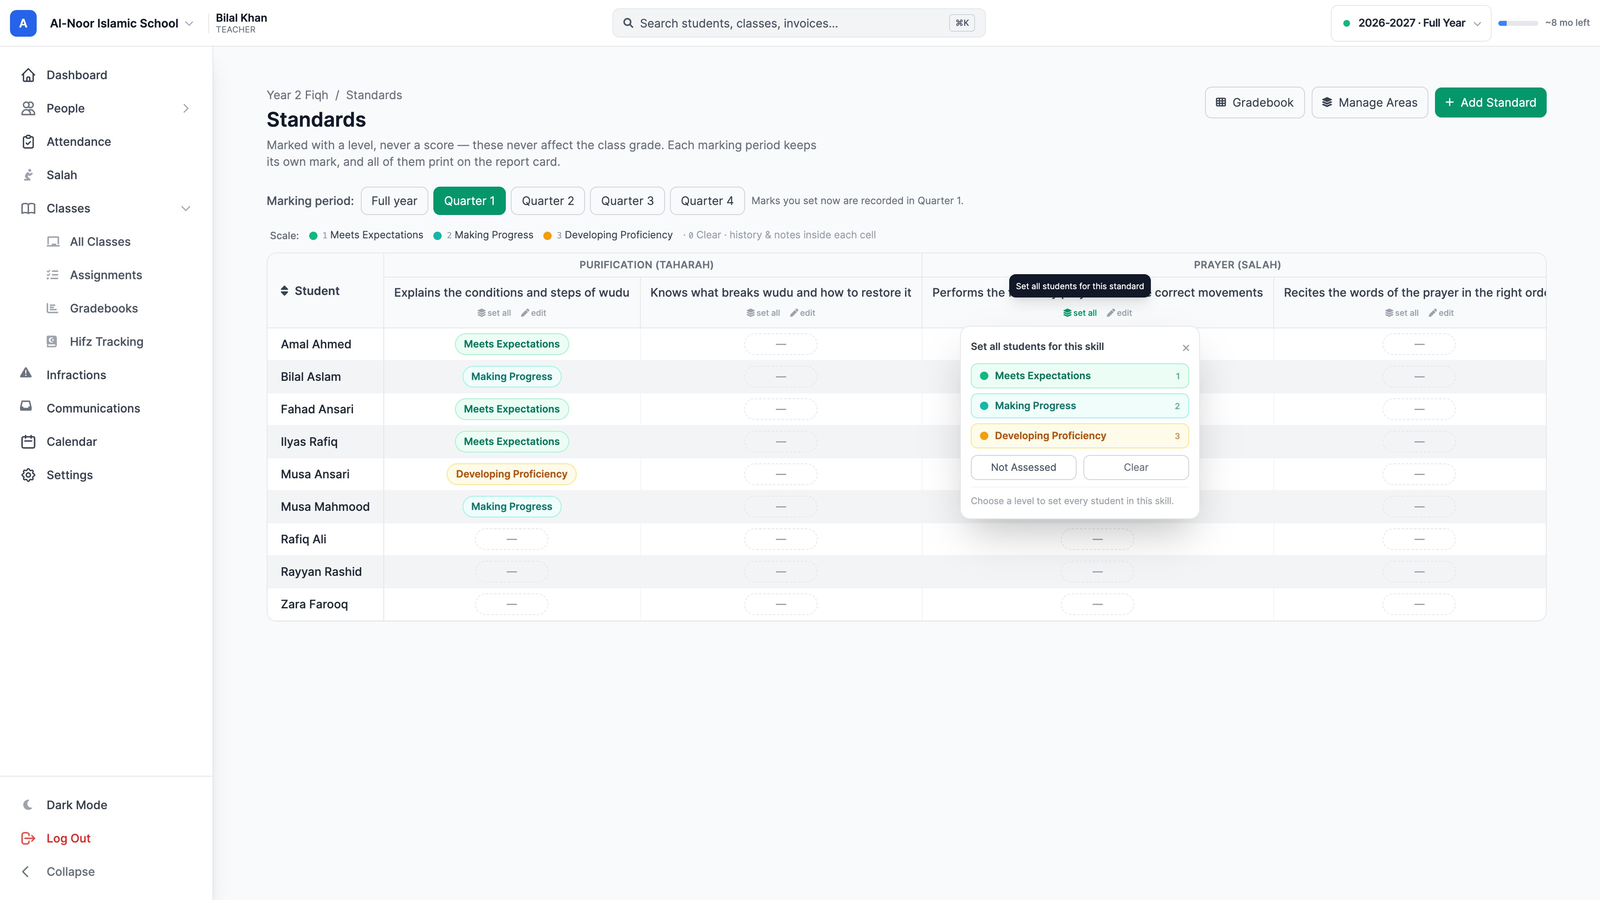Screen dimensions: 1600x900
Task: Open Settings gear icon
Action: point(28,475)
